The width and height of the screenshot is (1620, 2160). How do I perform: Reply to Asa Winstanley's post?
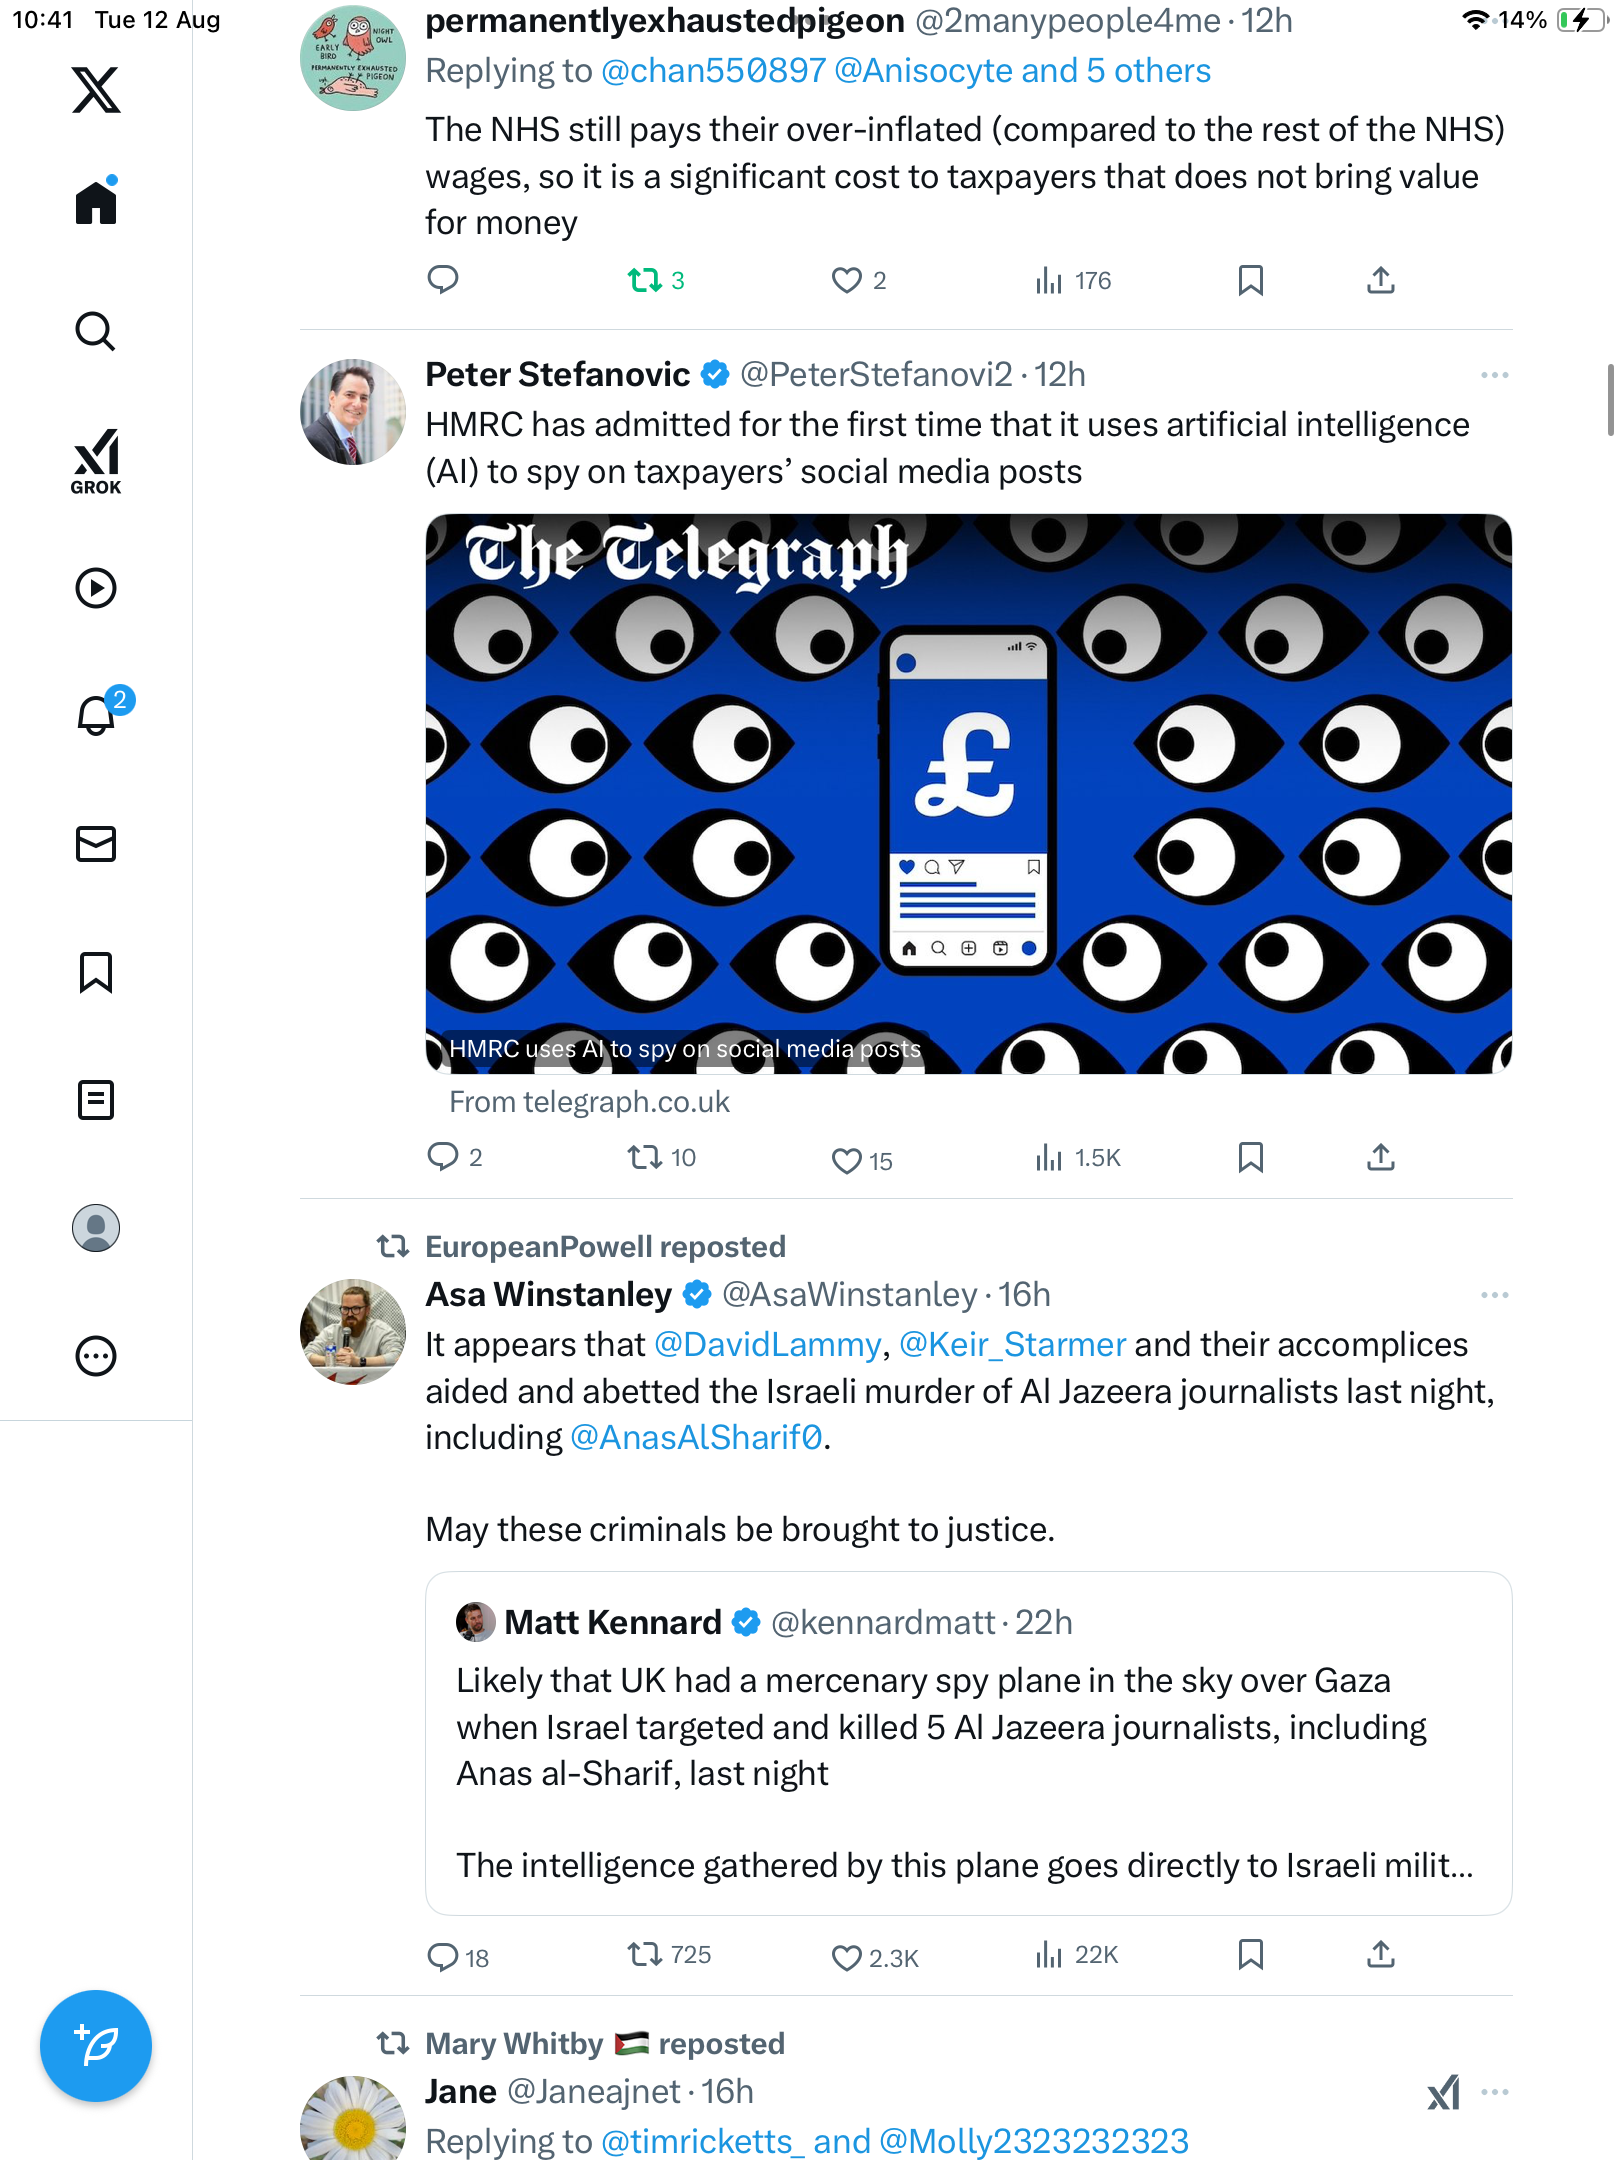[442, 1956]
